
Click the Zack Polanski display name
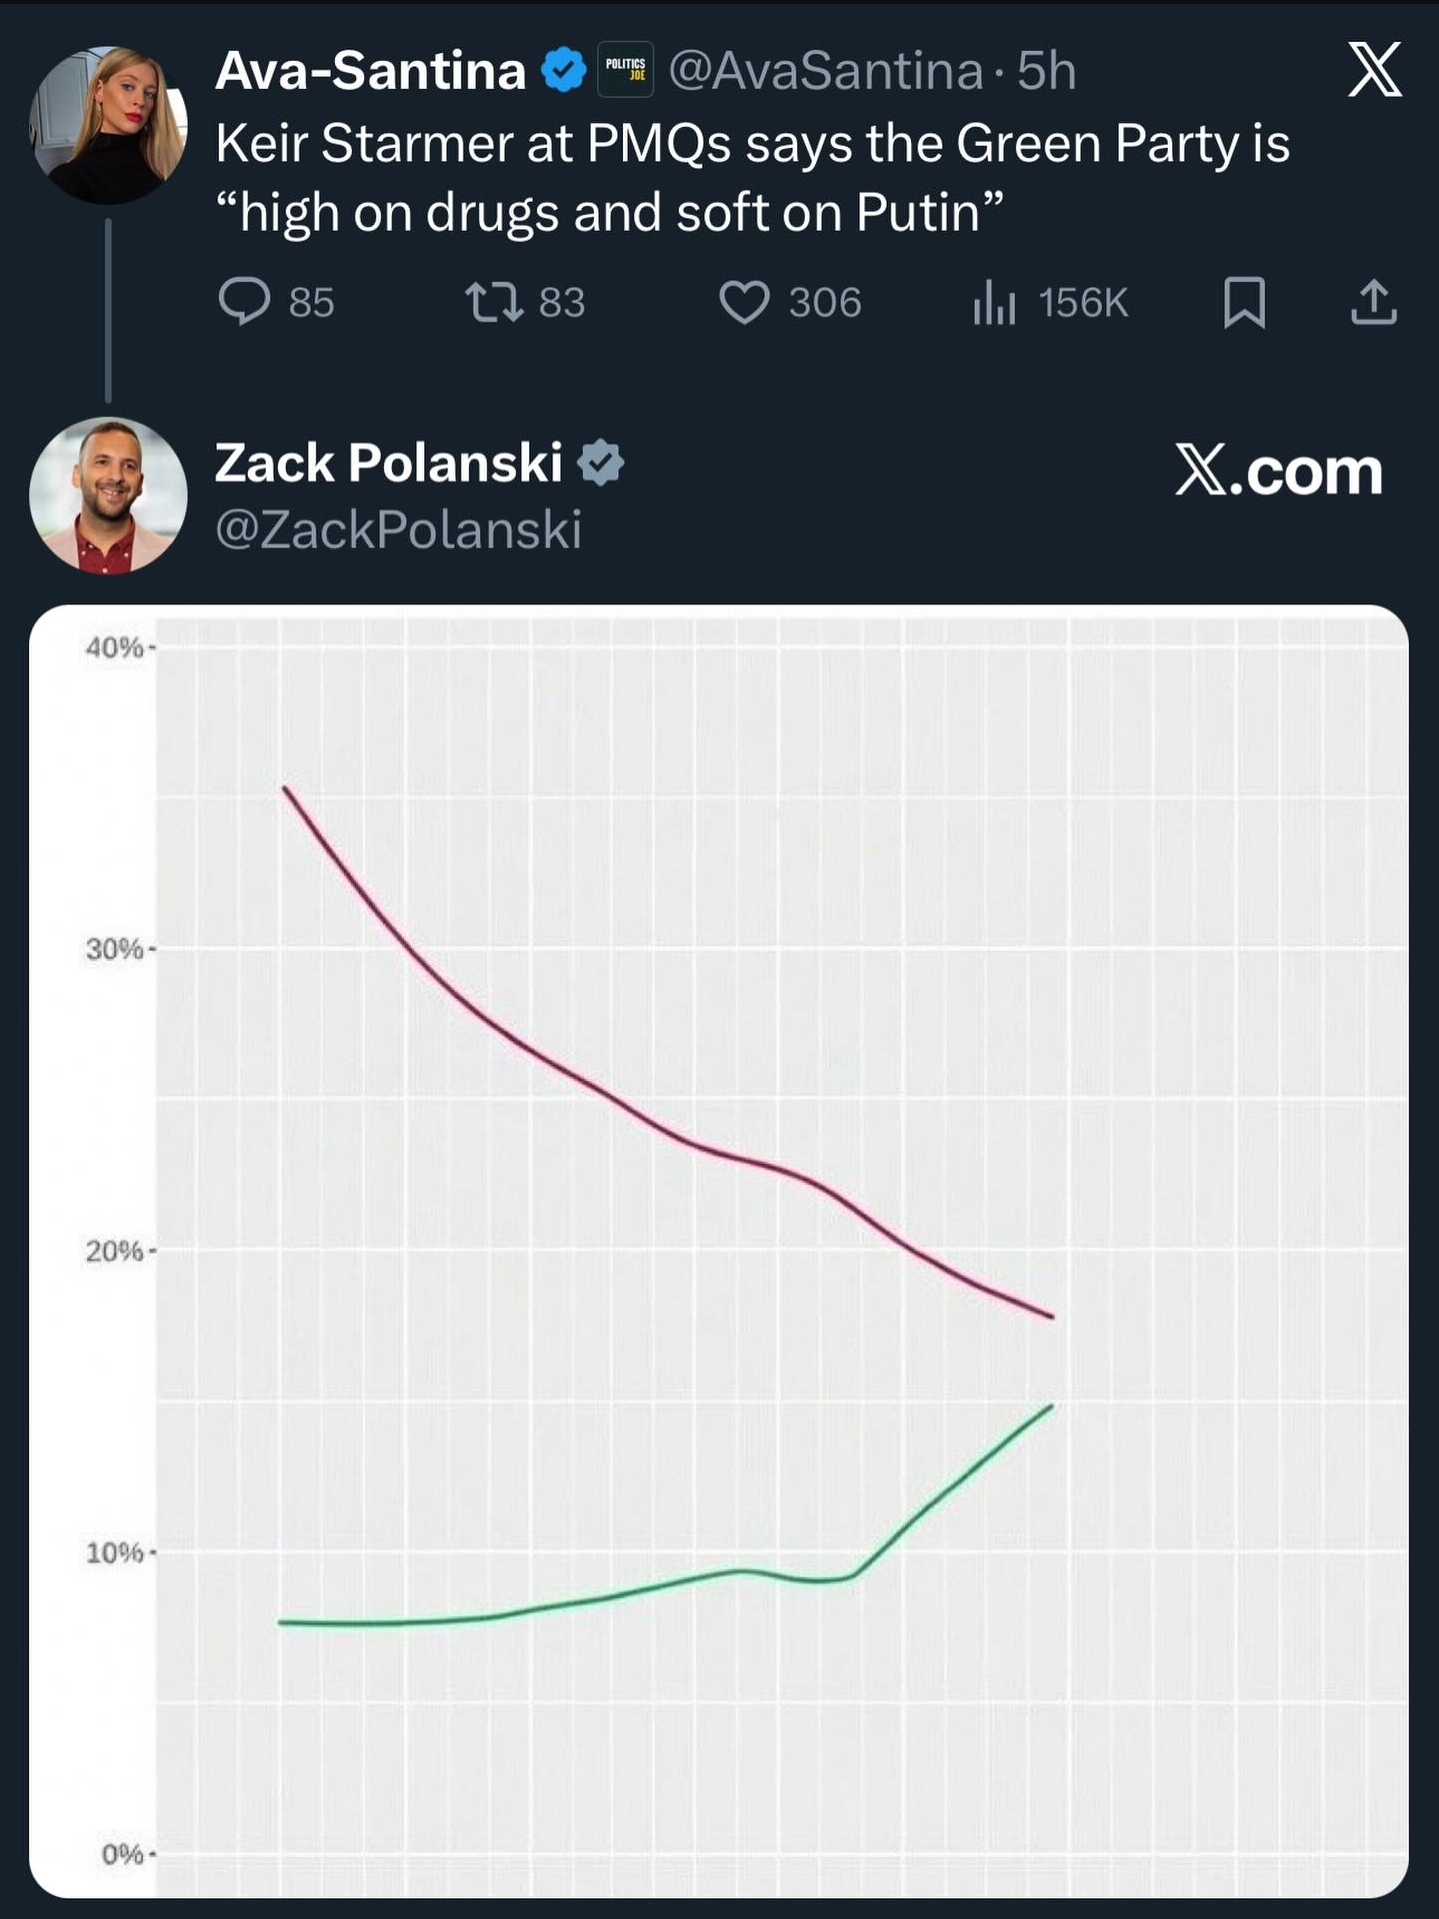point(388,463)
